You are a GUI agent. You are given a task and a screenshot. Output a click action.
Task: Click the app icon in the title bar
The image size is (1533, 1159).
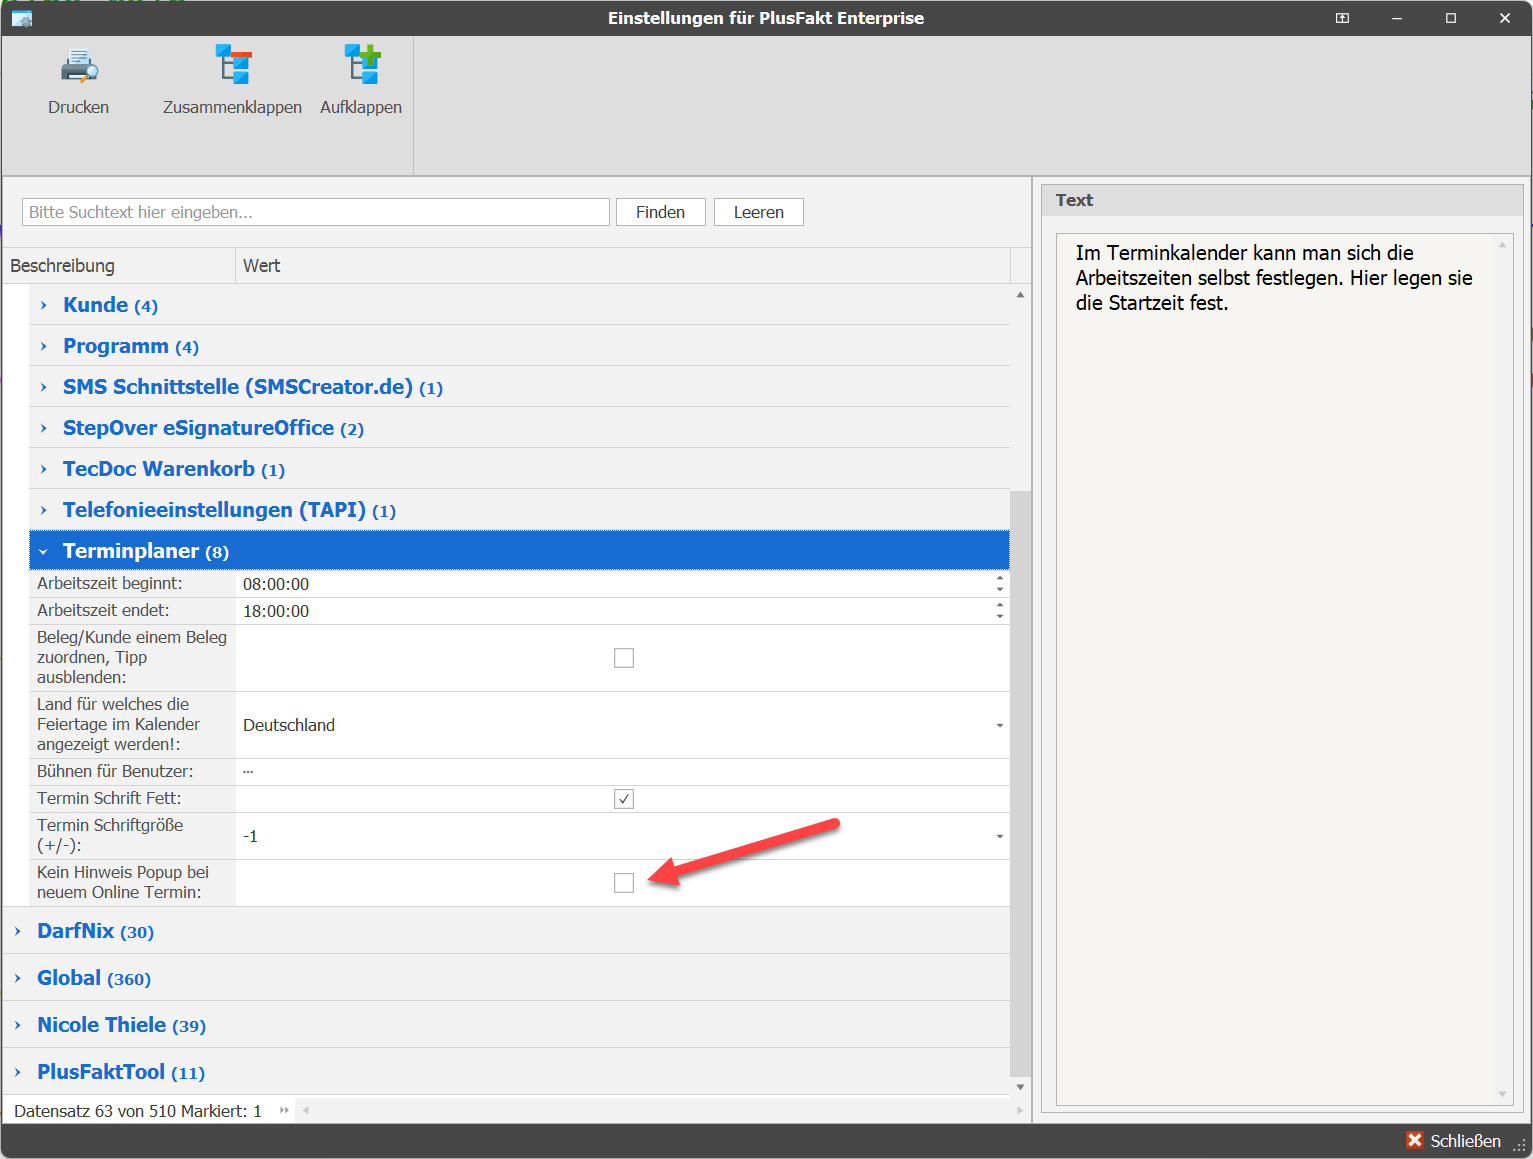point(22,18)
